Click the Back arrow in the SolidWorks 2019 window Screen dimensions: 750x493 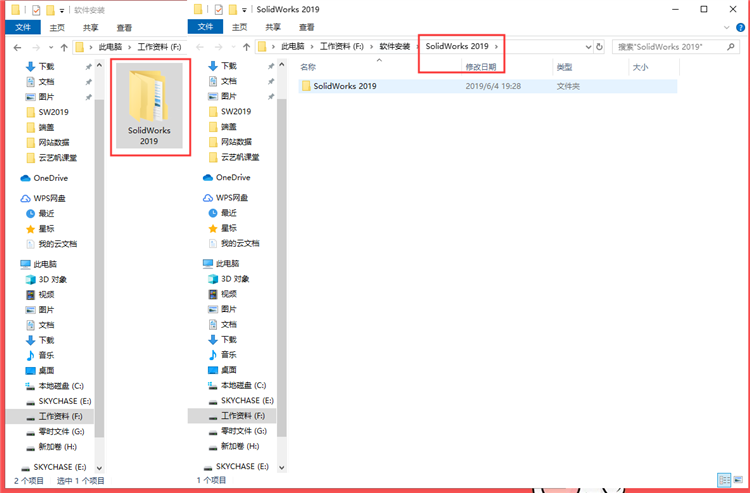200,47
